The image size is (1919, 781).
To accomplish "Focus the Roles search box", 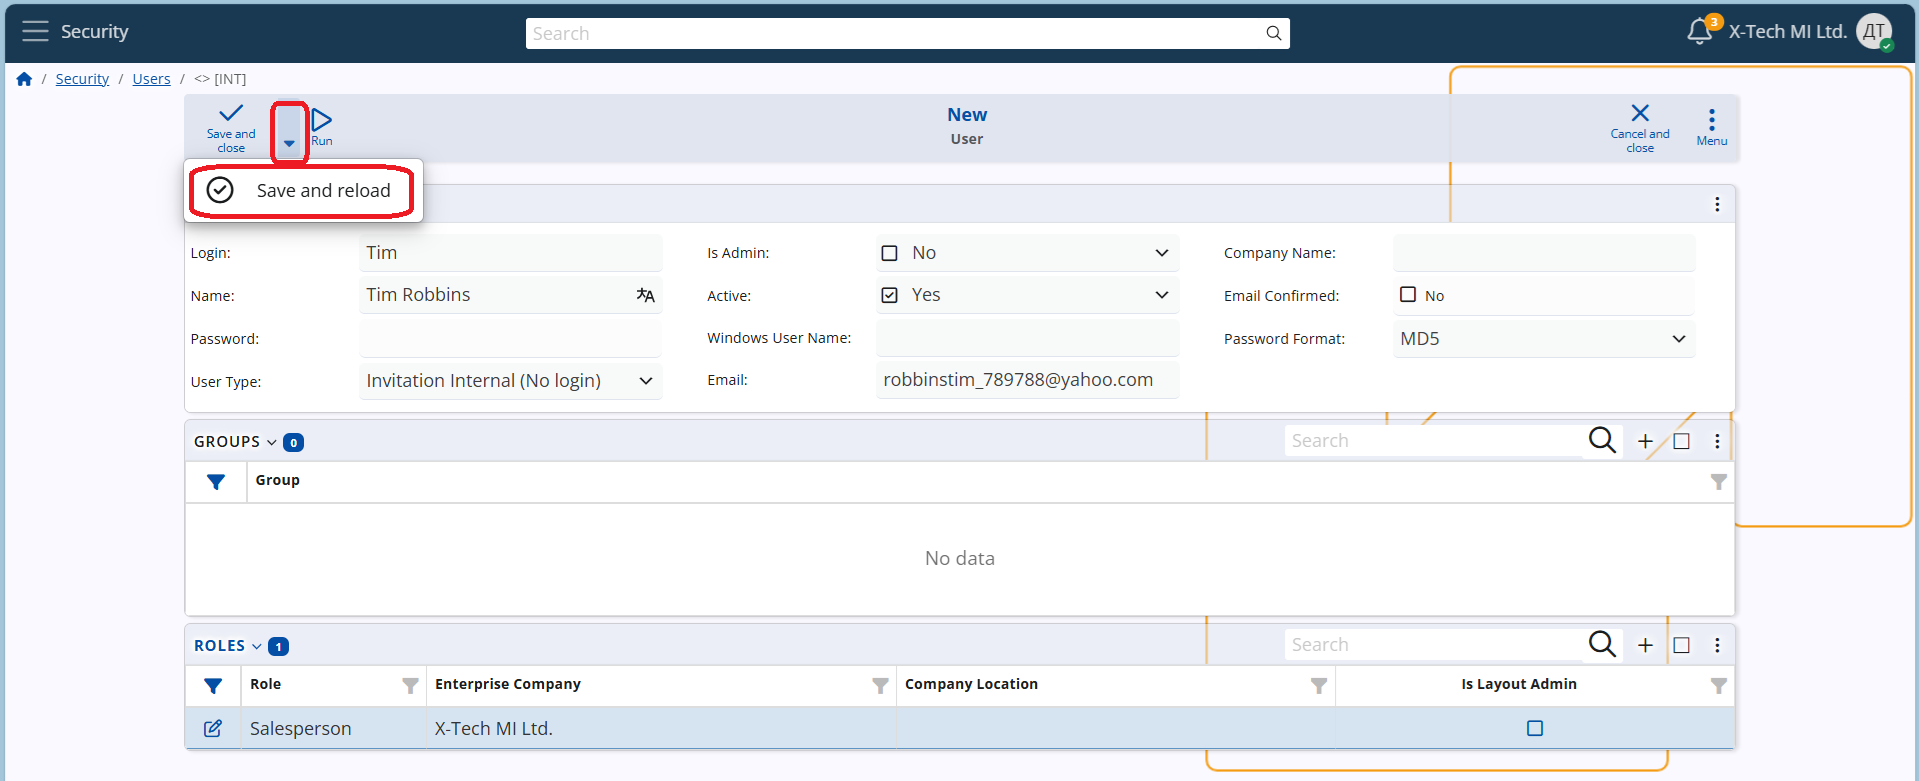I will click(1433, 645).
